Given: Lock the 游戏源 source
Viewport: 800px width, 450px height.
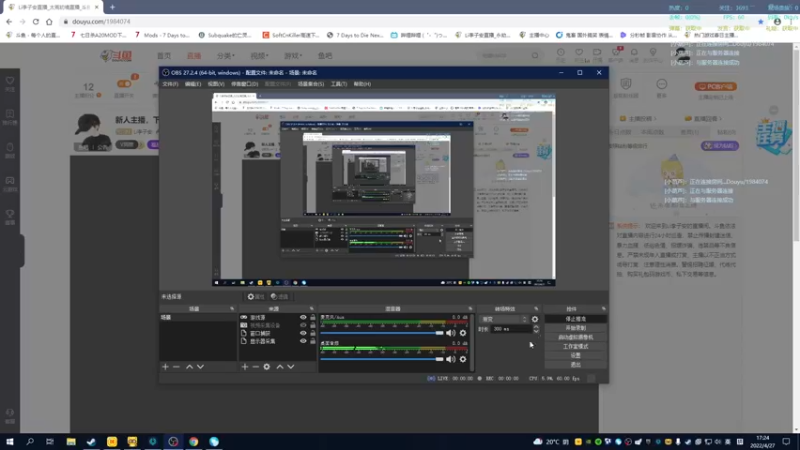Looking at the screenshot, I should point(313,317).
